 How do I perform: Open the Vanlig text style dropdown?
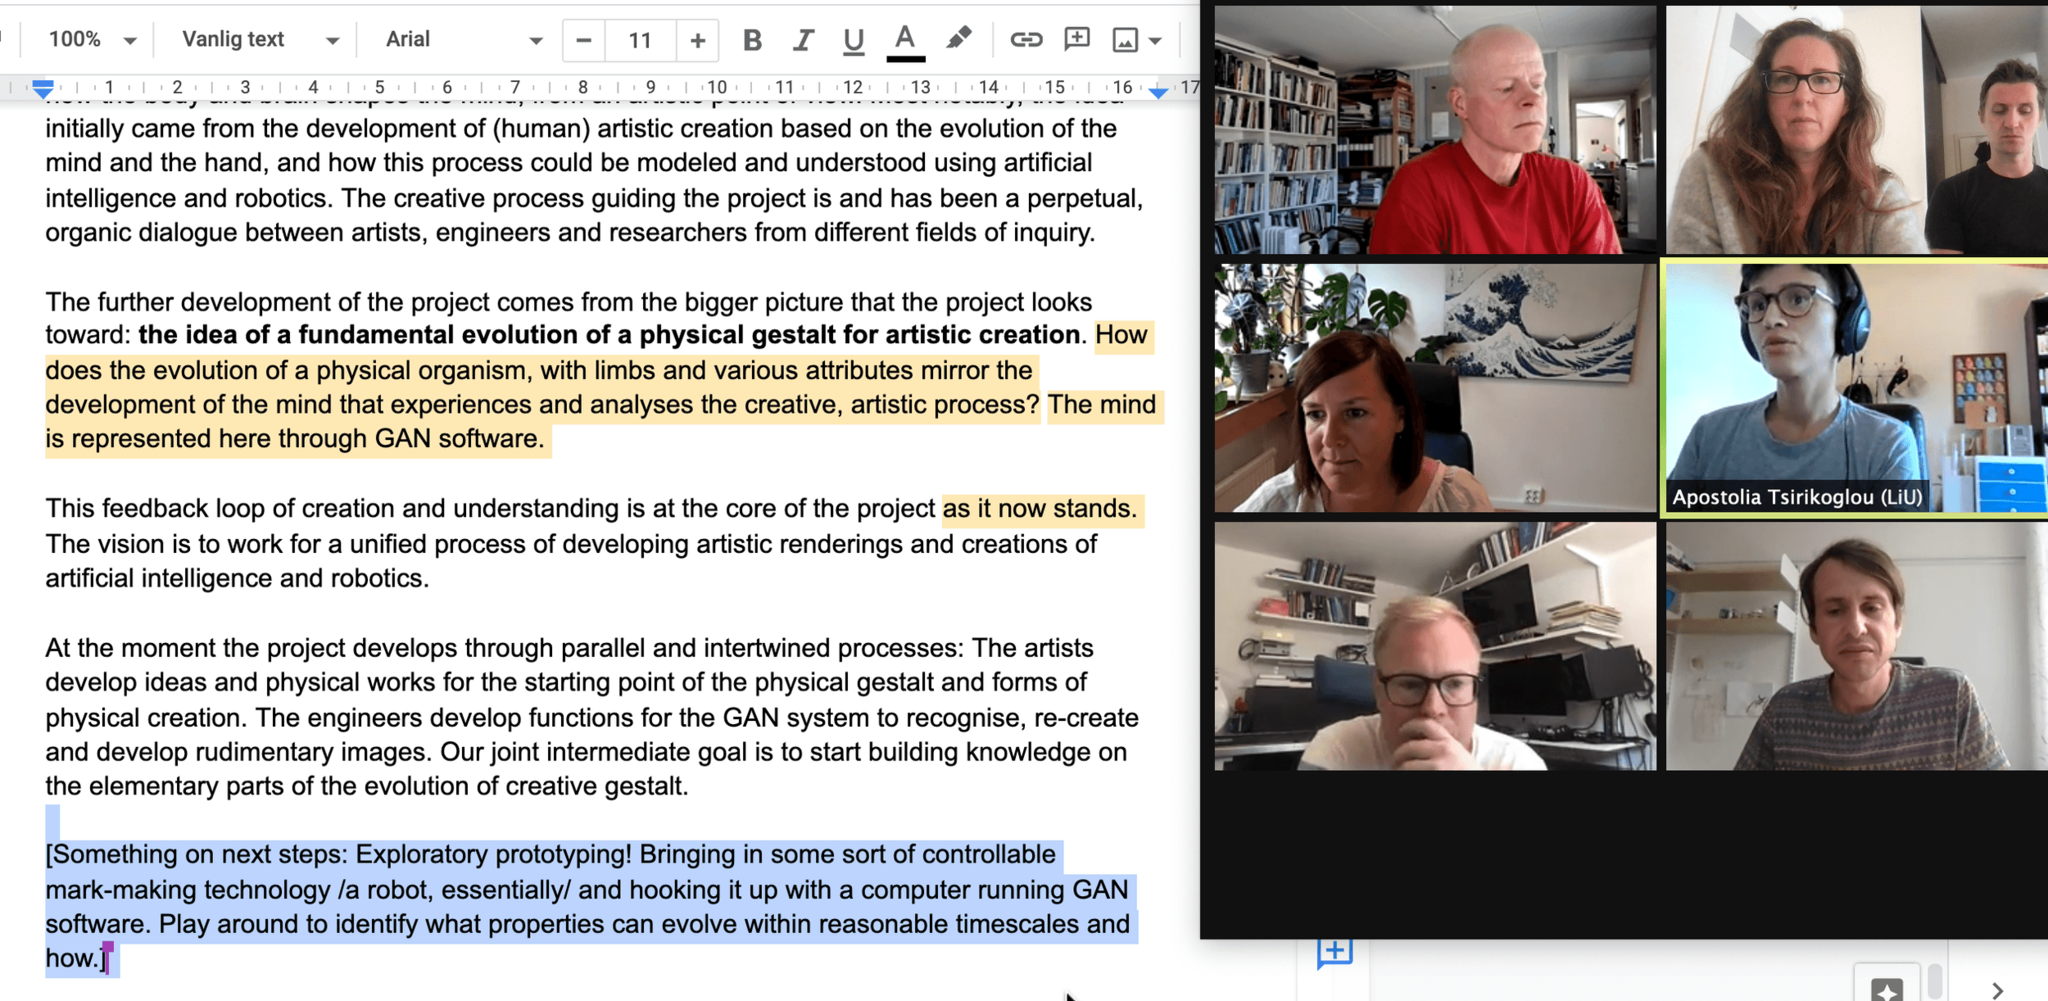click(x=259, y=40)
